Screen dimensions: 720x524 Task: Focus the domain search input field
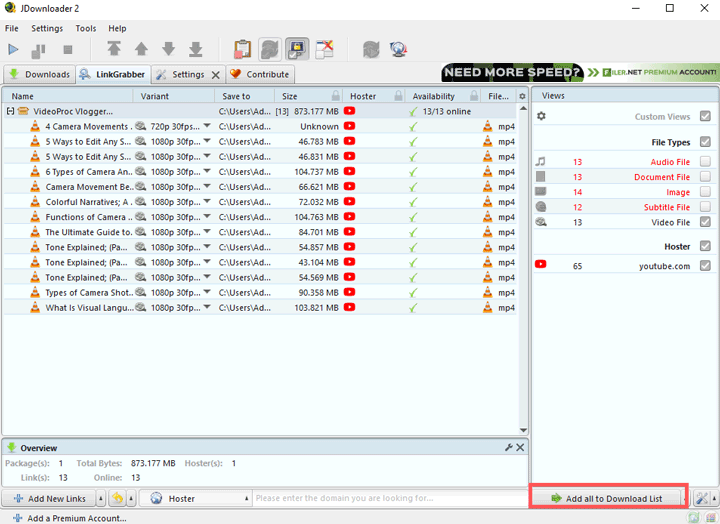point(390,498)
